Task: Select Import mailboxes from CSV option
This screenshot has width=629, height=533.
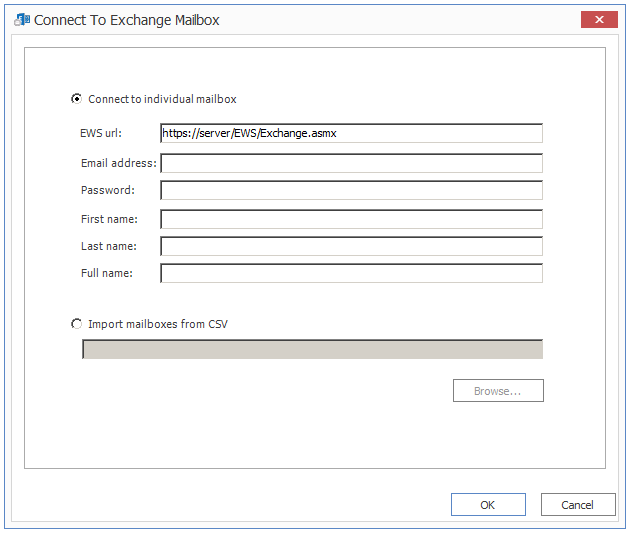Action: click(x=76, y=324)
